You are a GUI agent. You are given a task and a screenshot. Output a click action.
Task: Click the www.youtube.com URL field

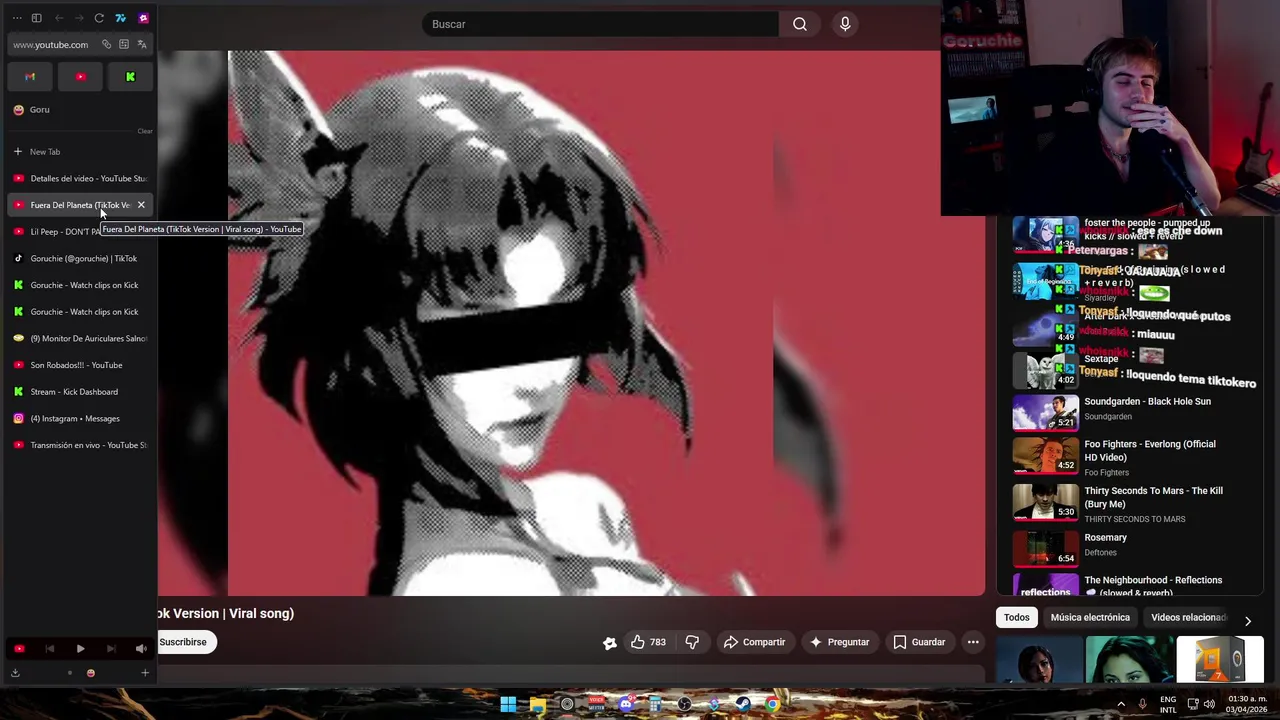coord(51,44)
